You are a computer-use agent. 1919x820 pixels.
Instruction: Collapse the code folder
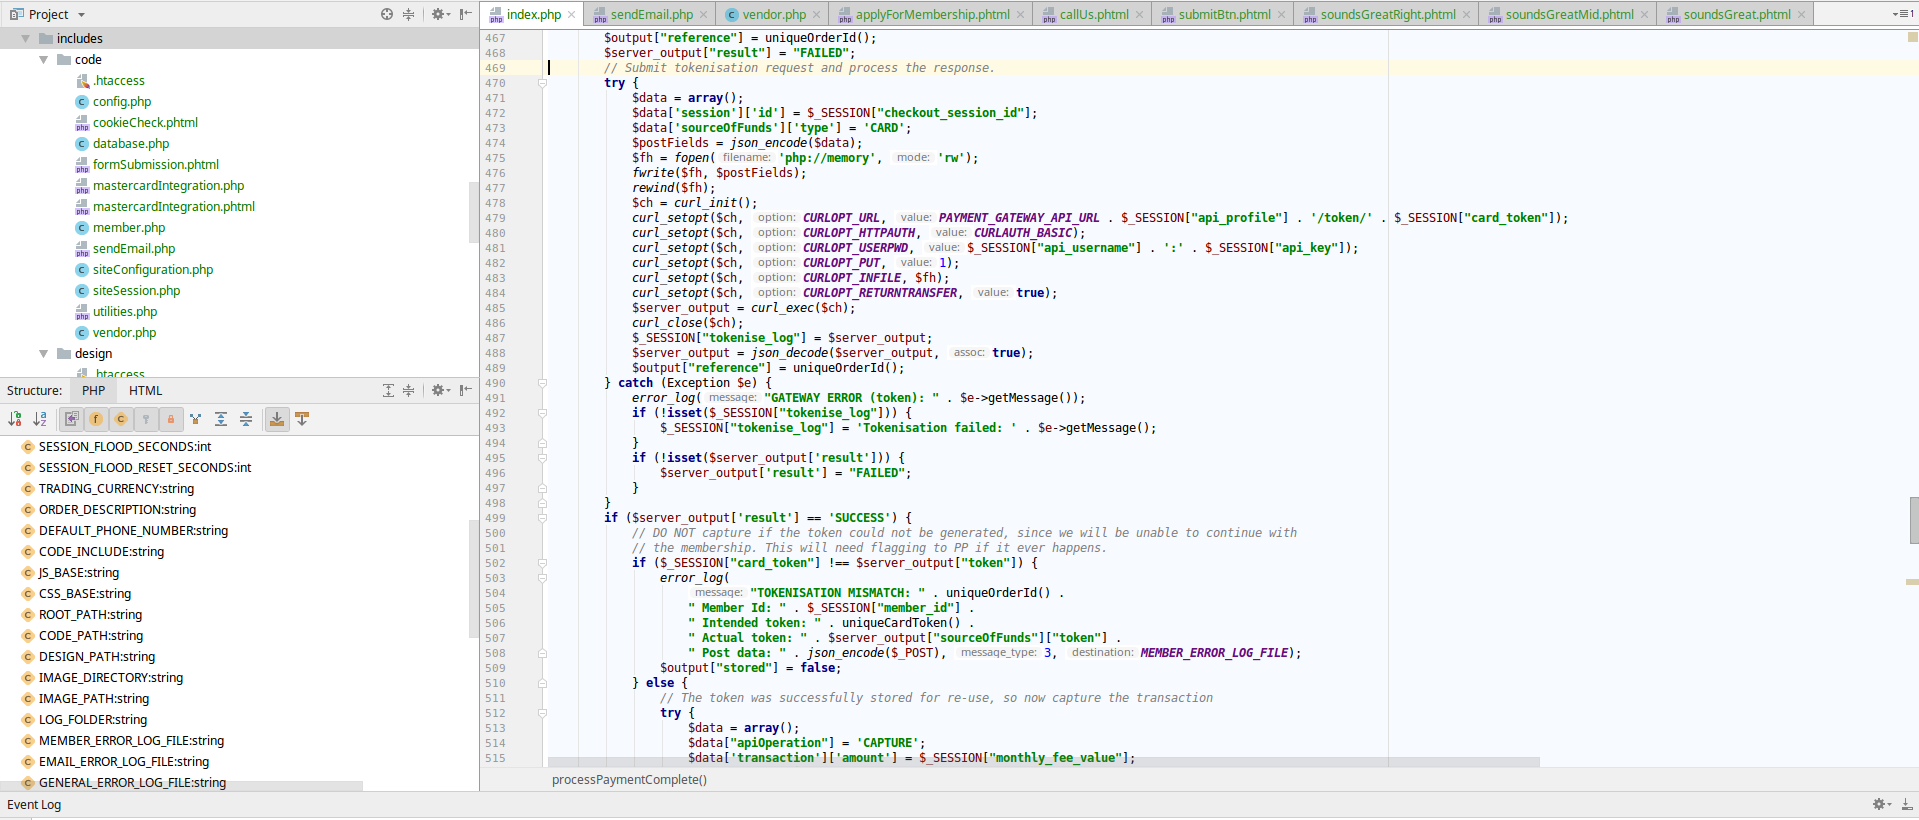(43, 59)
